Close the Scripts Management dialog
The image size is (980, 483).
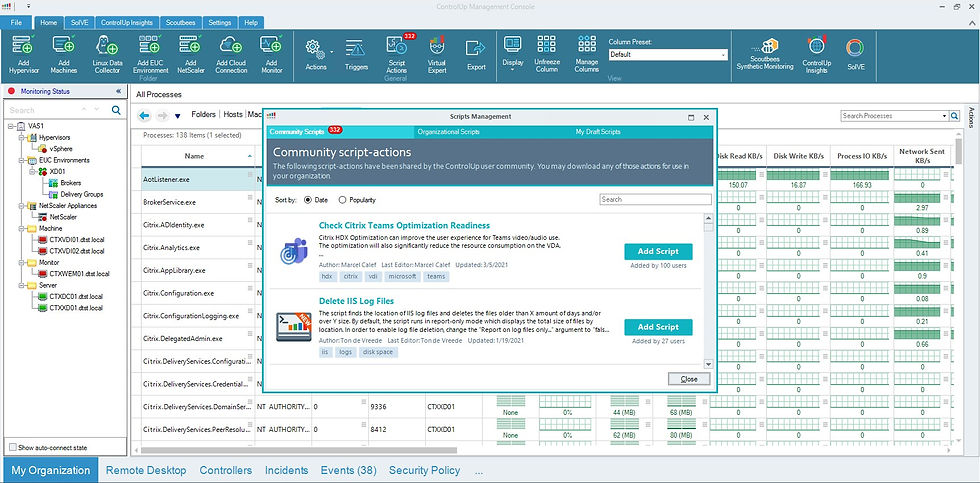pos(689,379)
